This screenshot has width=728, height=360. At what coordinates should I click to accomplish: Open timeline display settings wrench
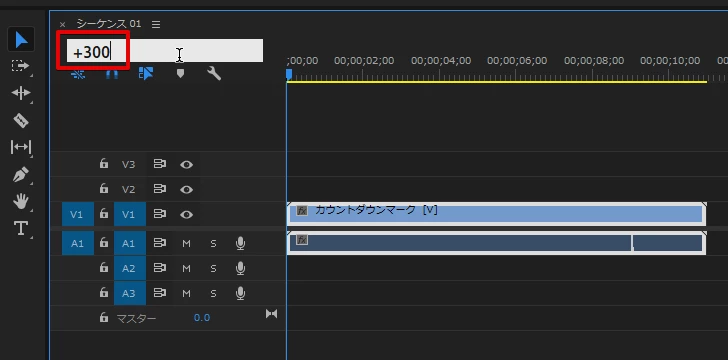click(214, 73)
